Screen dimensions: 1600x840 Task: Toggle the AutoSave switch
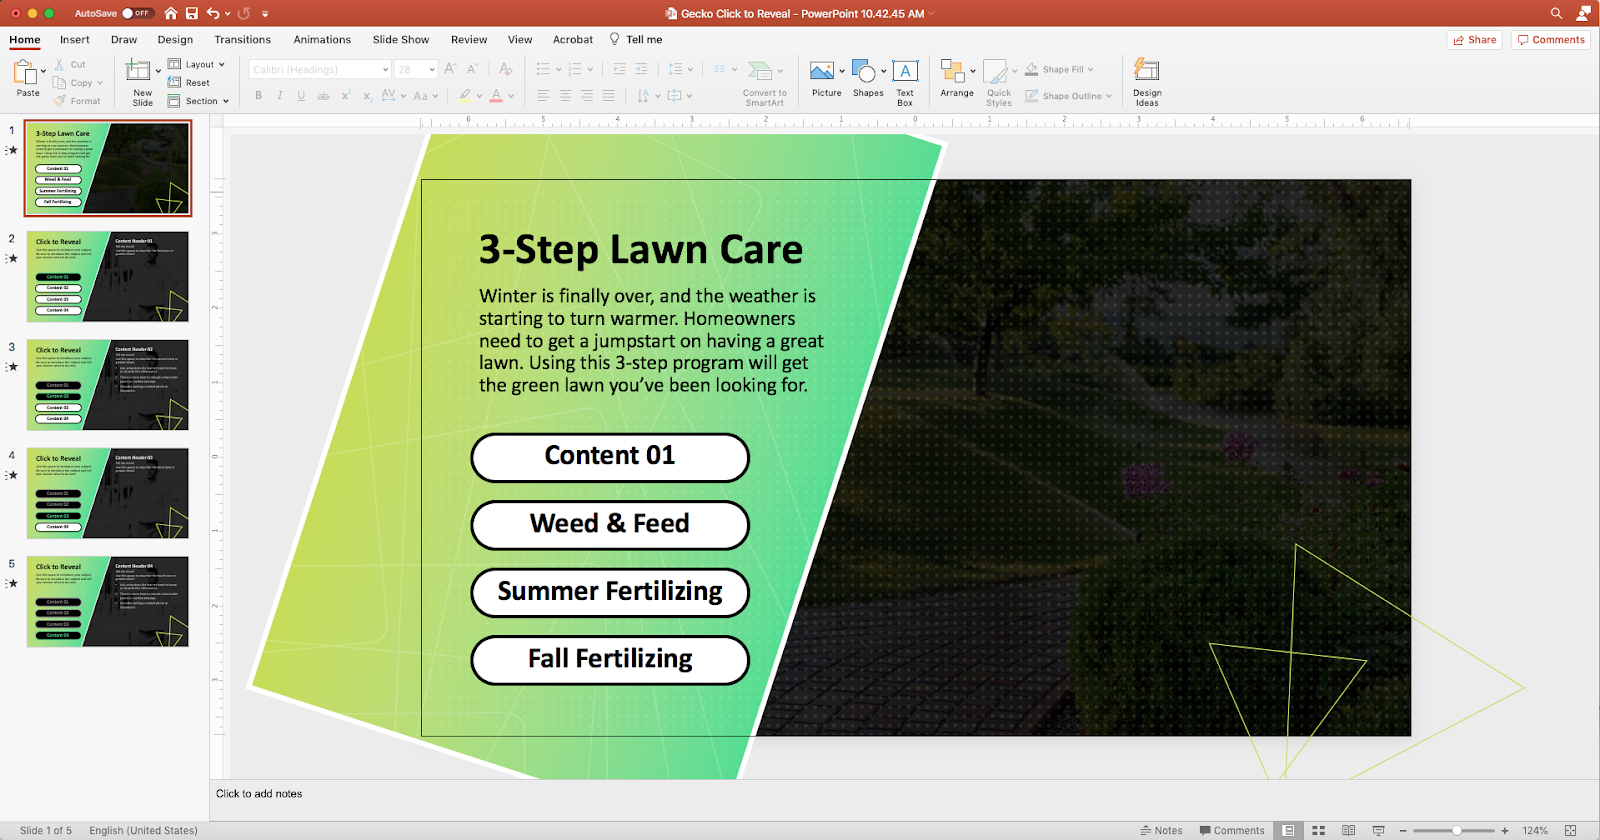point(137,13)
